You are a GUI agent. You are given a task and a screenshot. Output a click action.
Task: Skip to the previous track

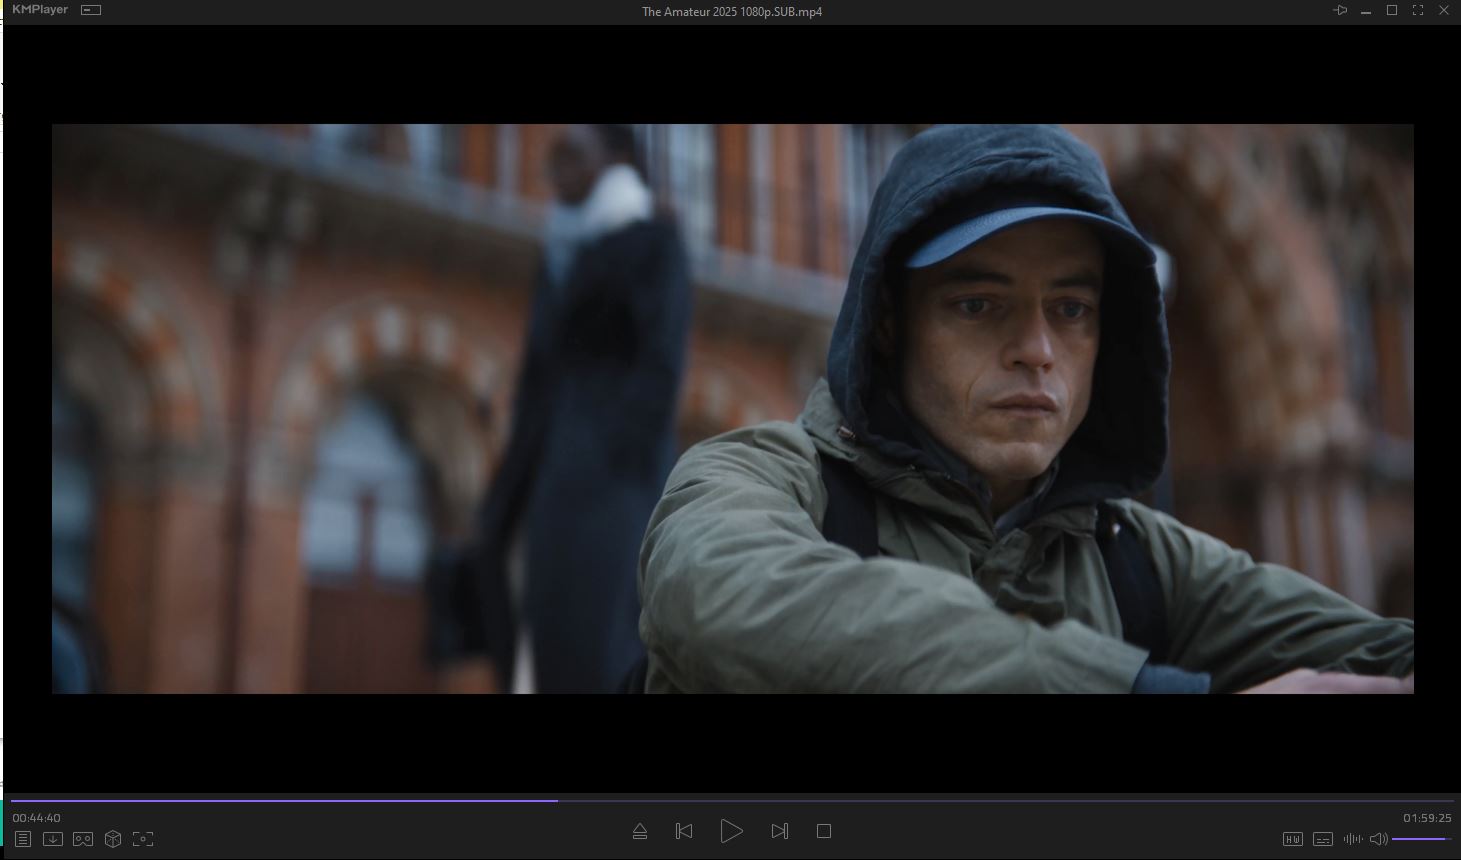coord(684,831)
